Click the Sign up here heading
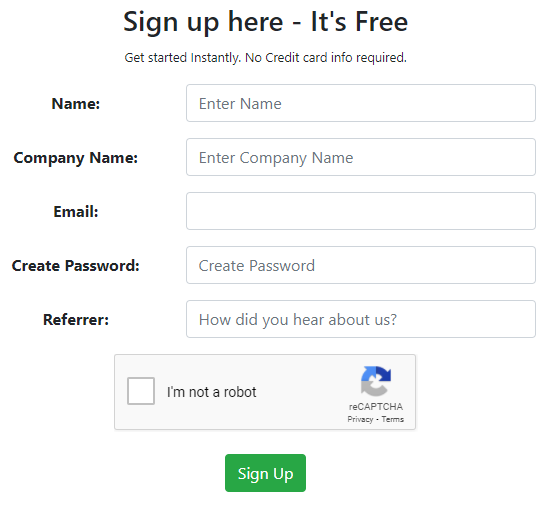 click(x=265, y=22)
